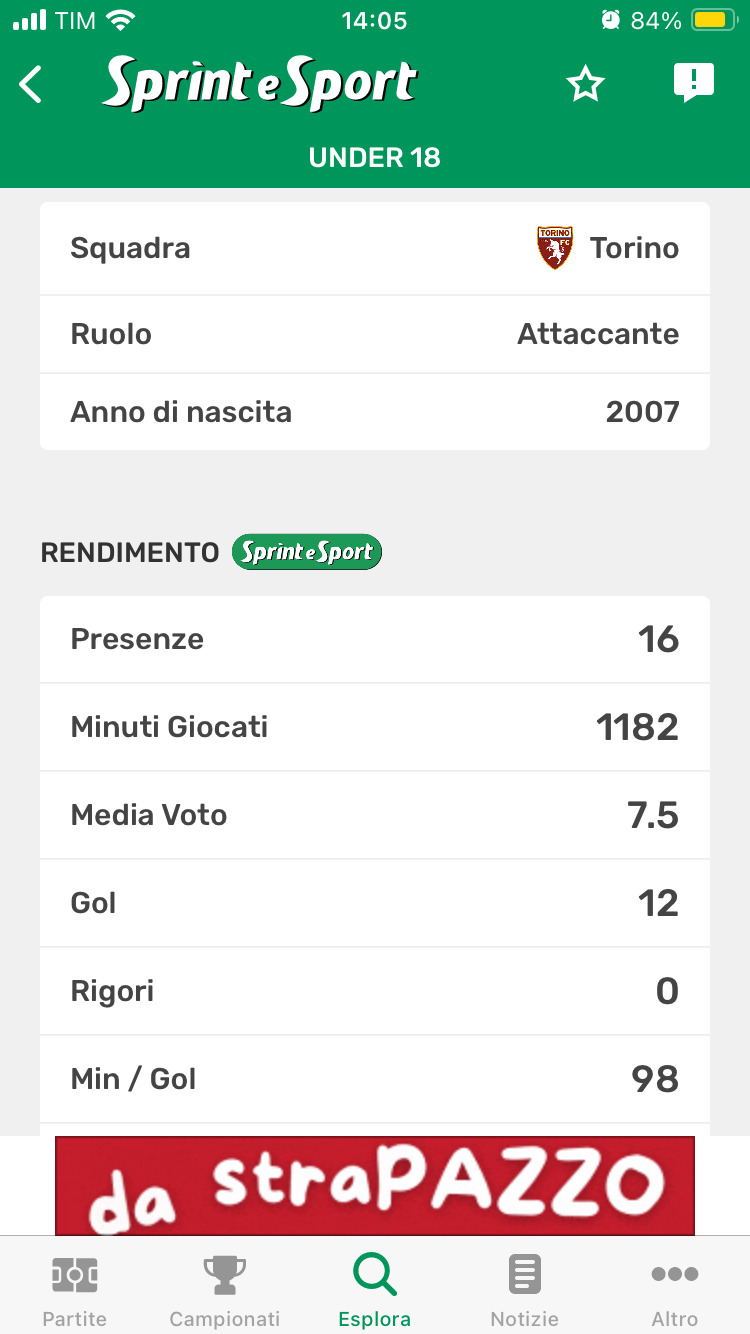
Task: Select the Media Voto row
Action: click(375, 815)
